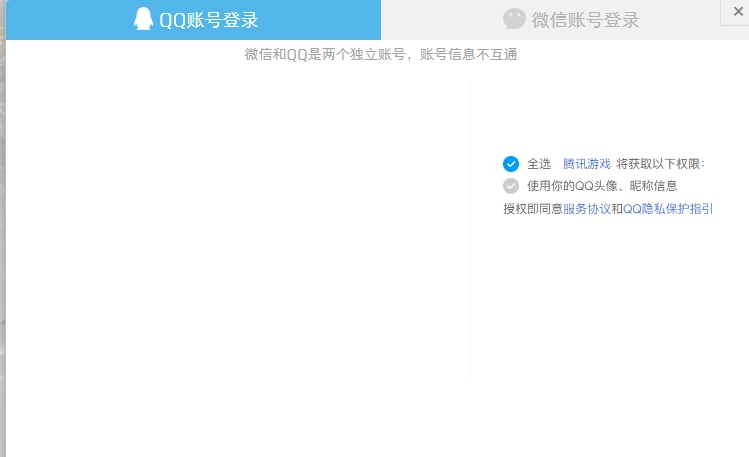Click the 授权即同意 text

tap(532, 209)
